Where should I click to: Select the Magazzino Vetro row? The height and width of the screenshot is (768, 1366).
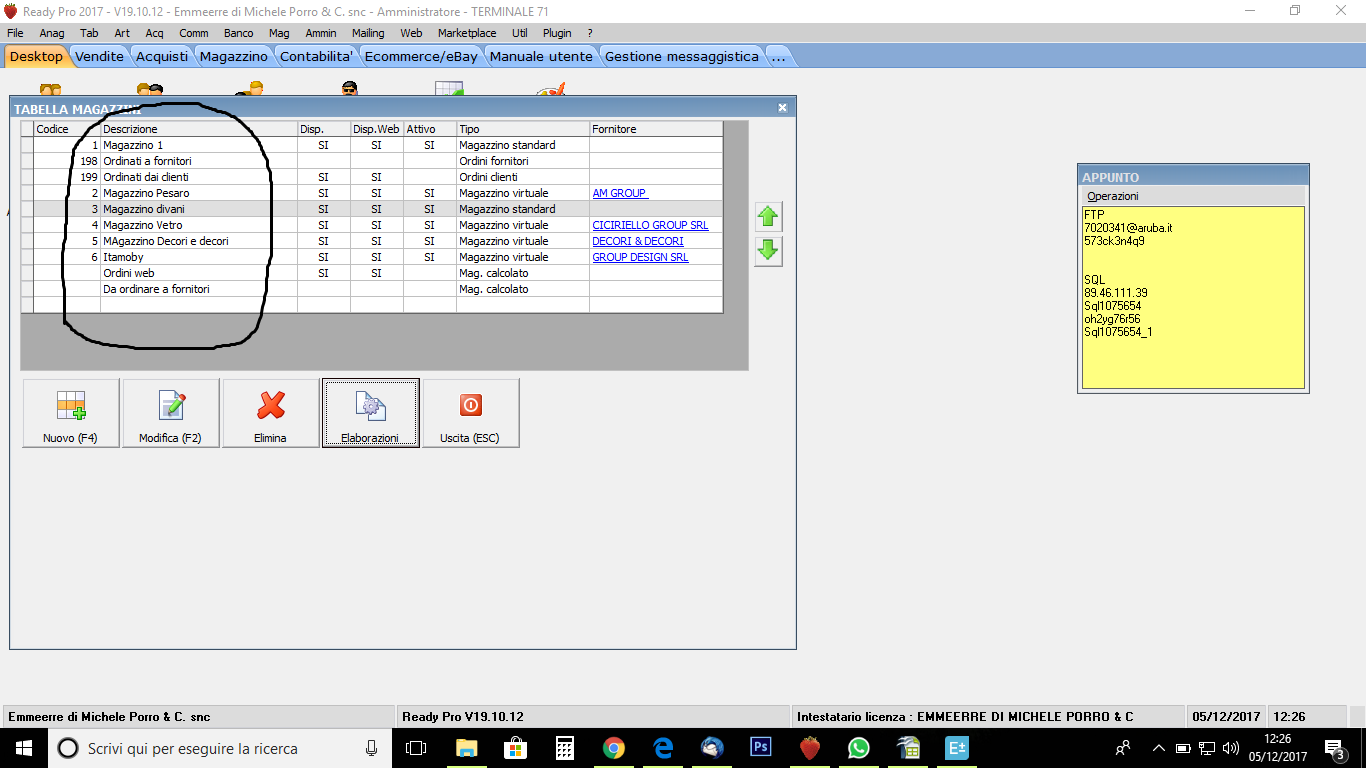(372, 225)
